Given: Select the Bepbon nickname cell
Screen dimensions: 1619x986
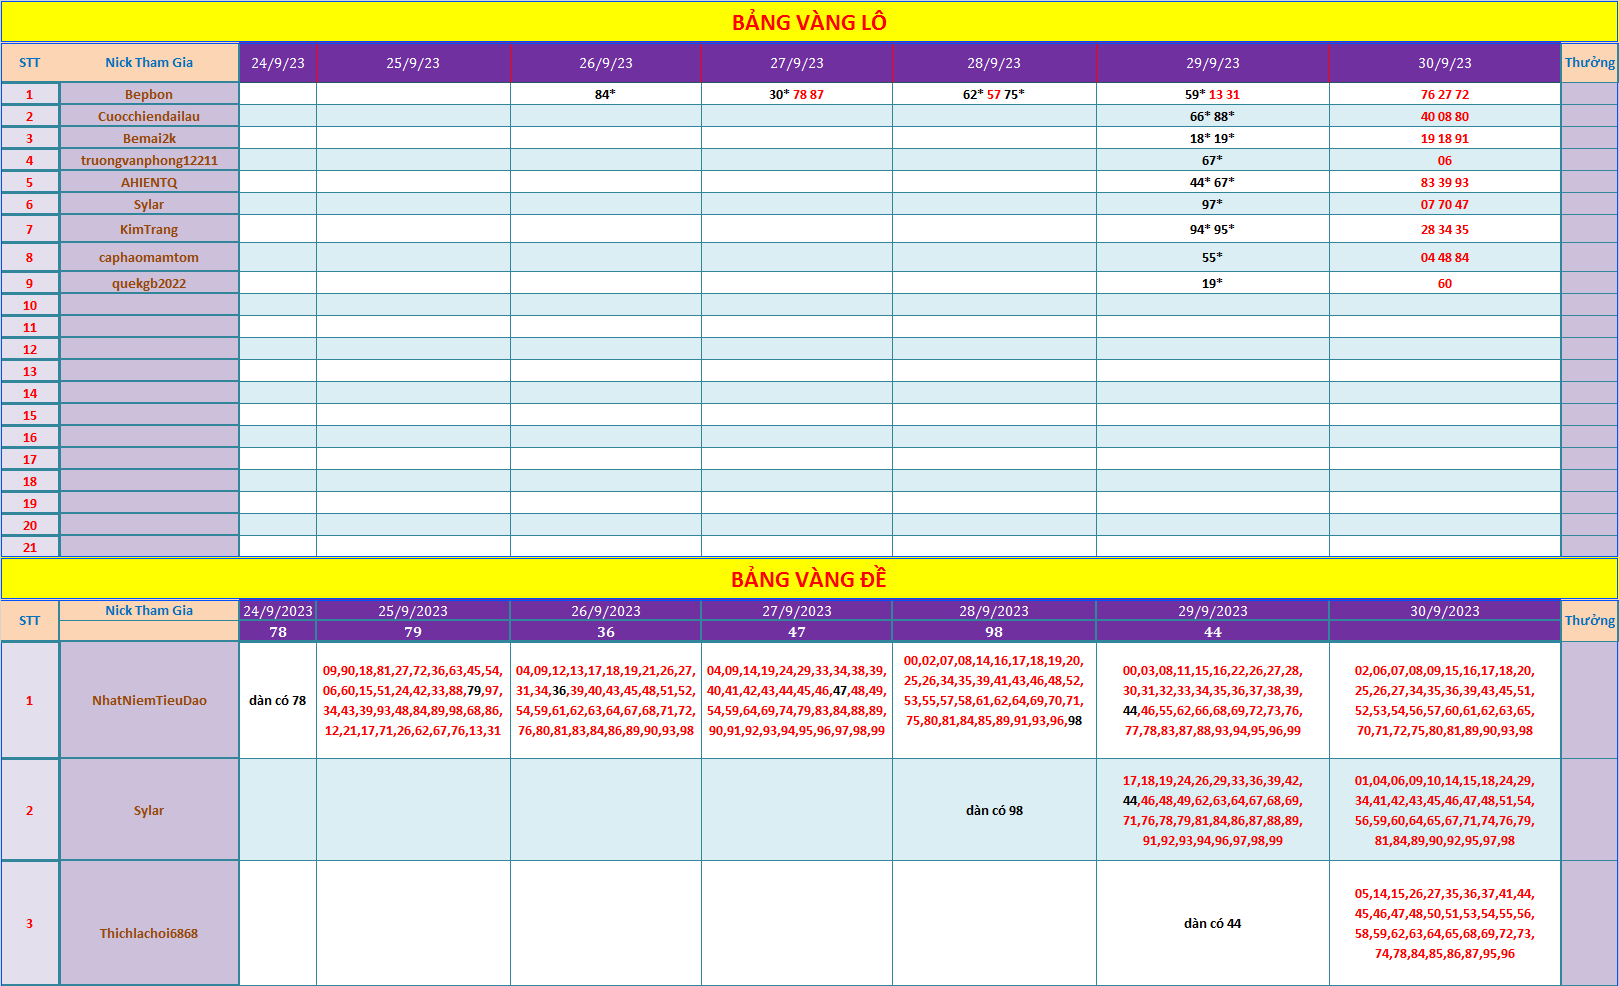Looking at the screenshot, I should (149, 94).
